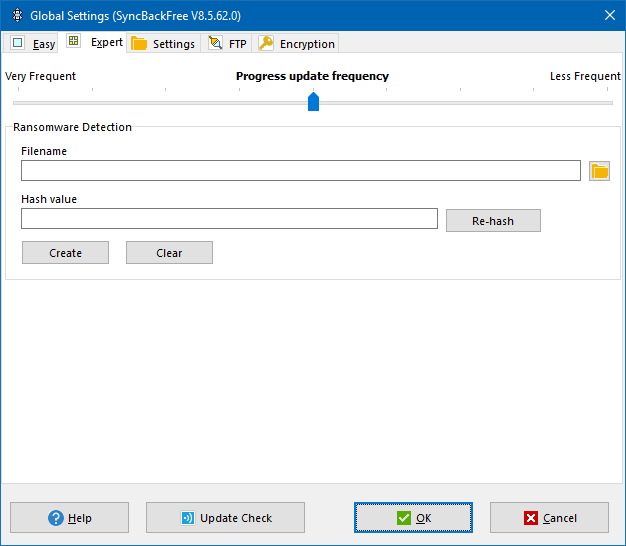Click the Create button
626x546 pixels.
pyautogui.click(x=65, y=253)
